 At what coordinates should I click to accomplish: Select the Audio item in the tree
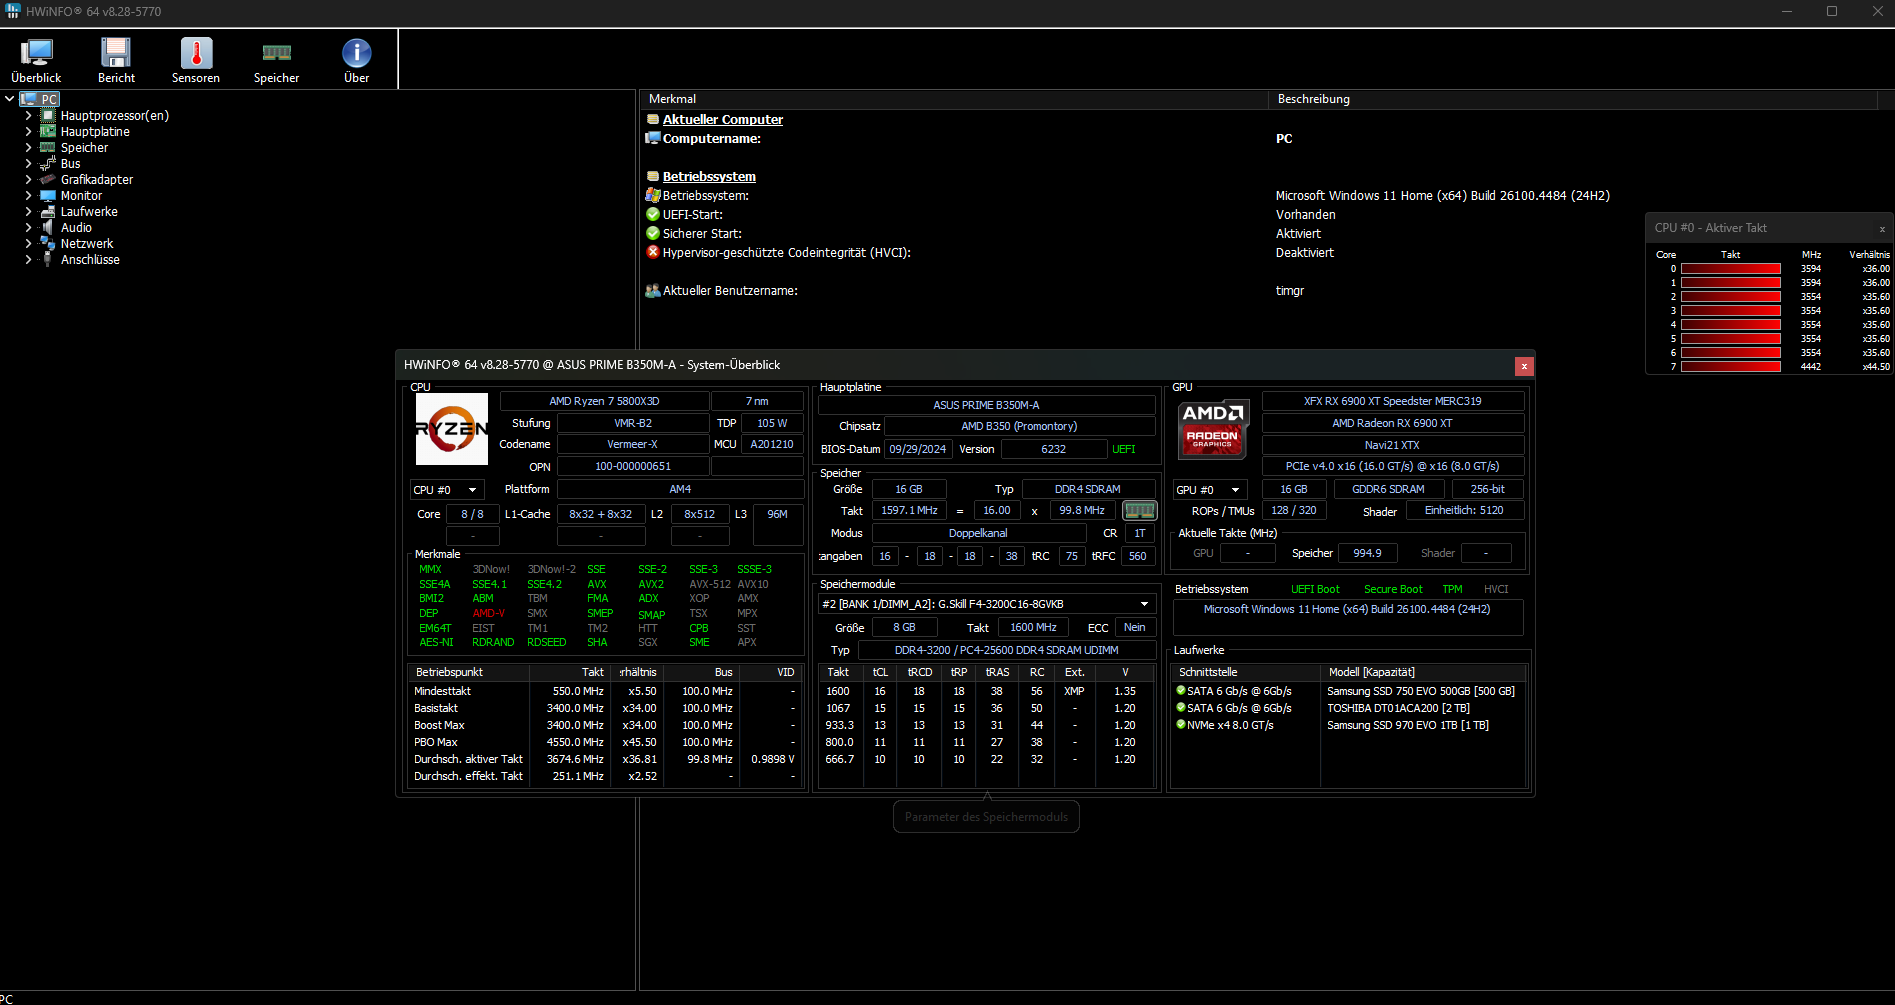(x=76, y=228)
